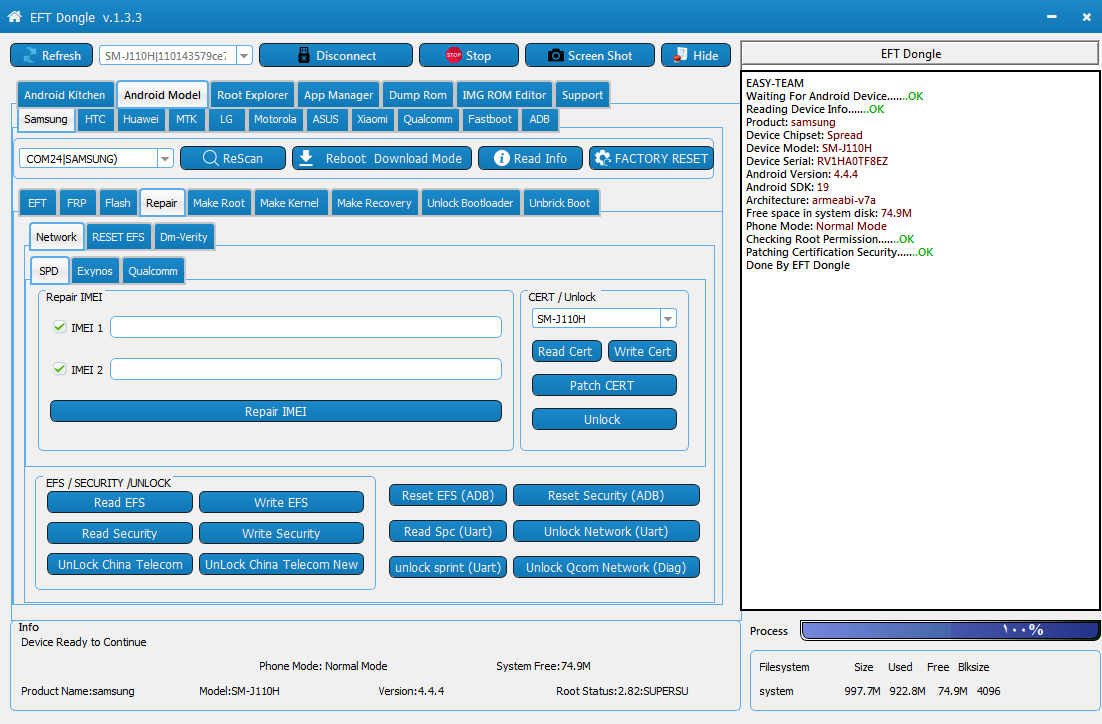Open the Exynos repair tab
This screenshot has width=1102, height=724.
pos(95,271)
